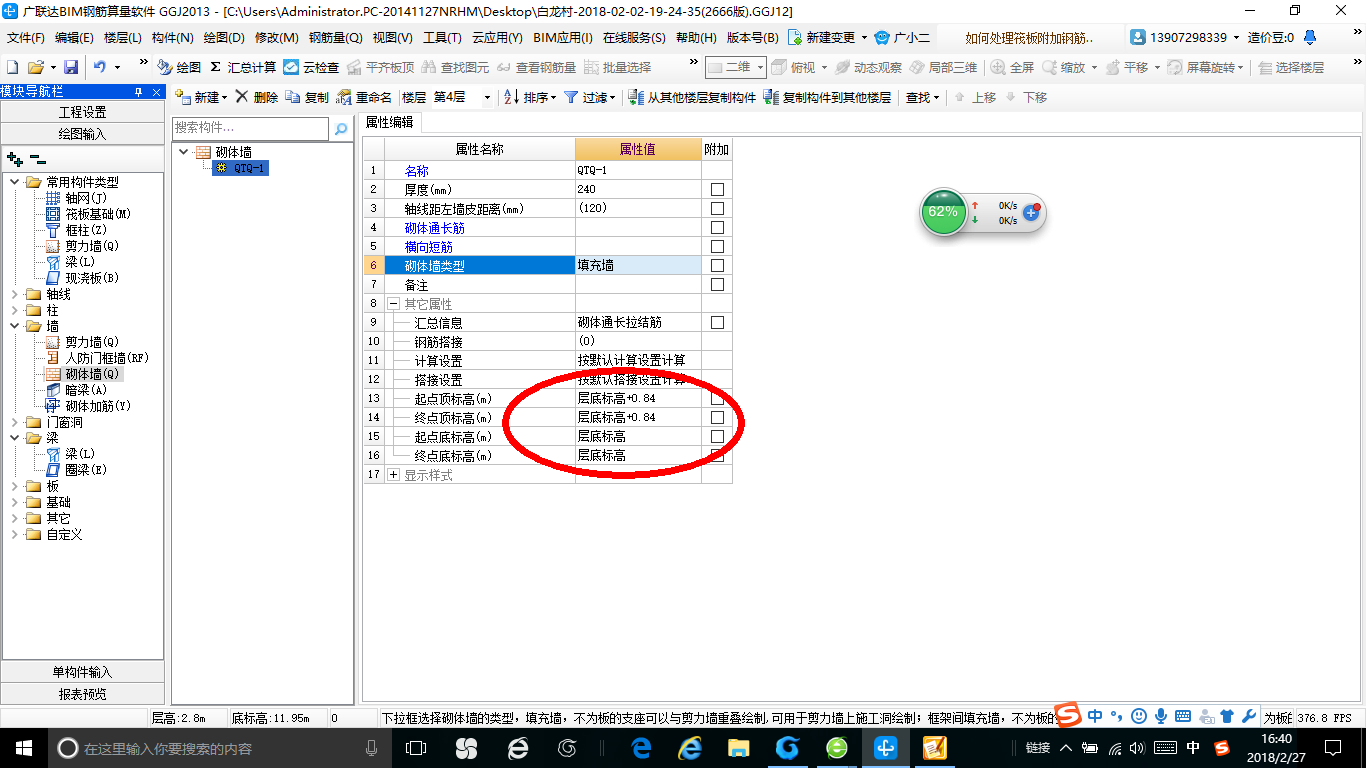Click 重命名 rename component
This screenshot has height=768, width=1366.
tap(364, 97)
